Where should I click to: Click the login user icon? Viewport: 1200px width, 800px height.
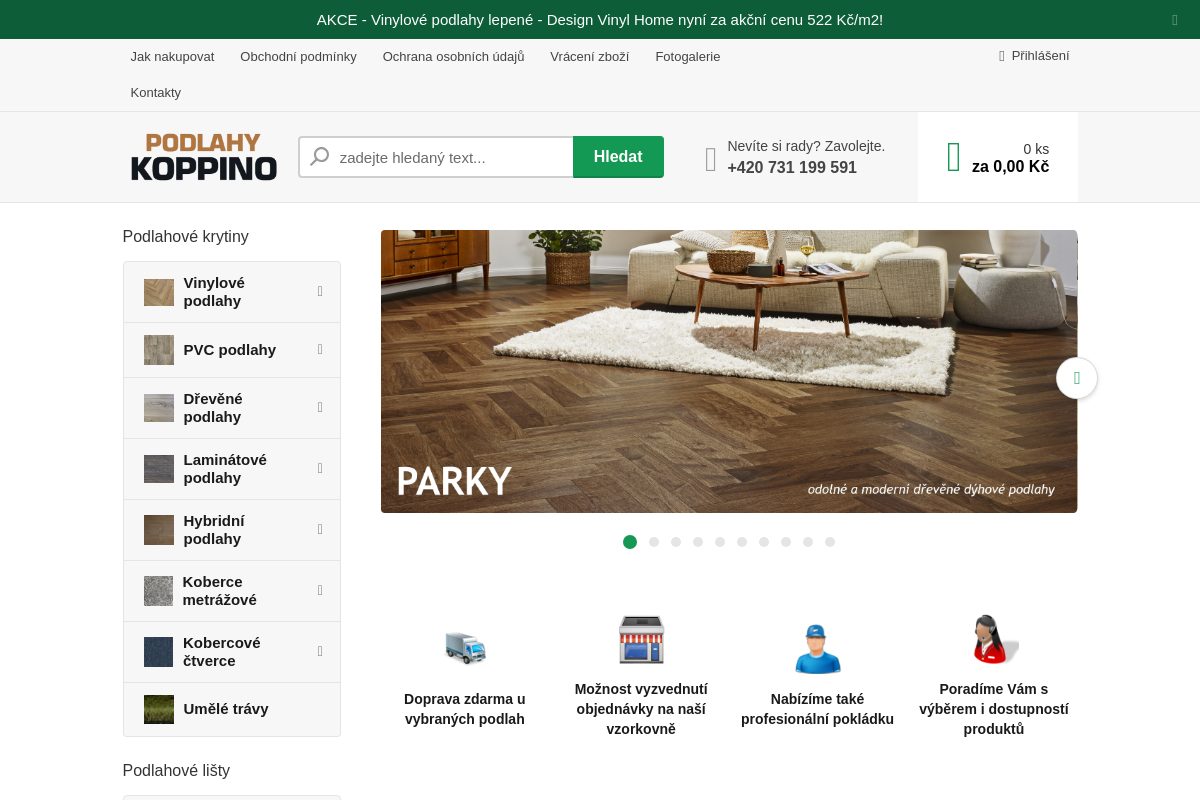[x=1001, y=56]
